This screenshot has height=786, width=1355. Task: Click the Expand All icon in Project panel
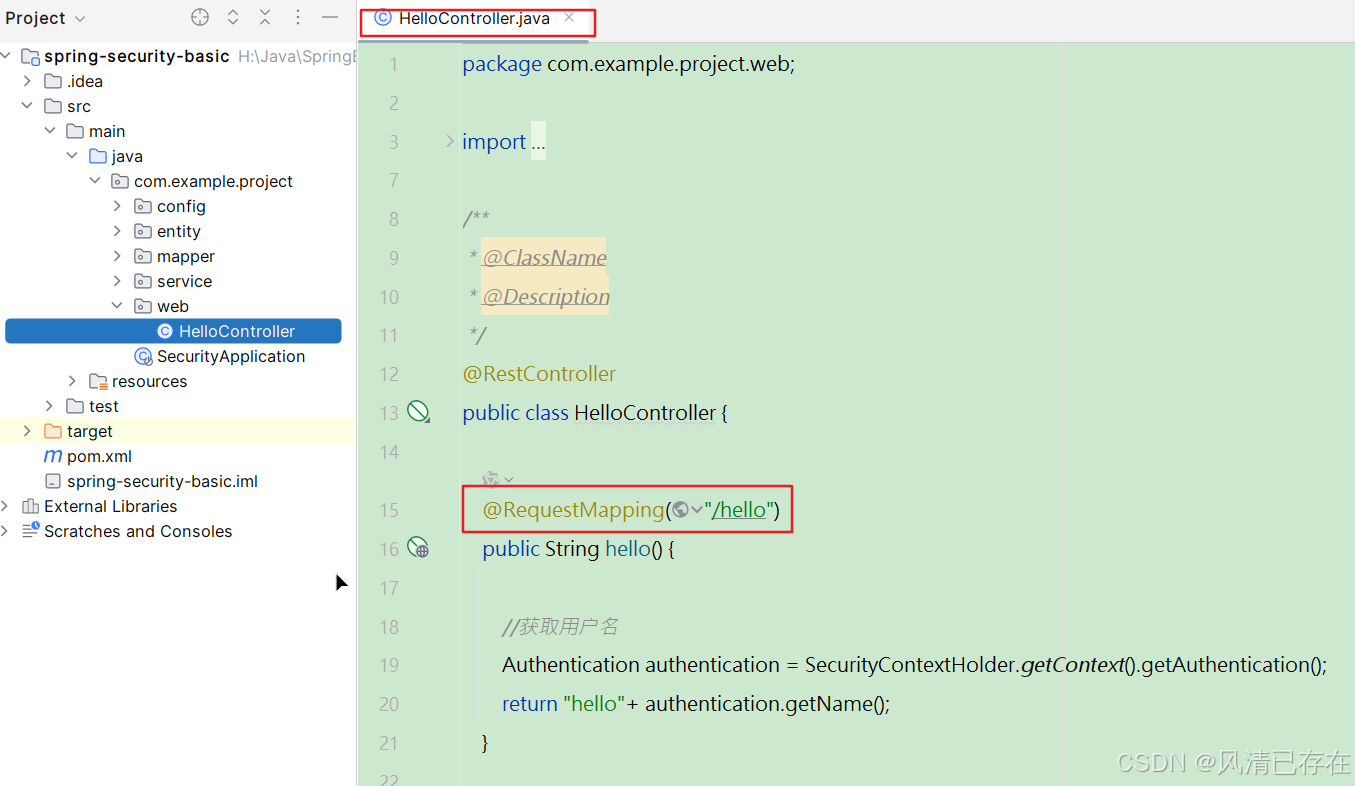pos(233,17)
